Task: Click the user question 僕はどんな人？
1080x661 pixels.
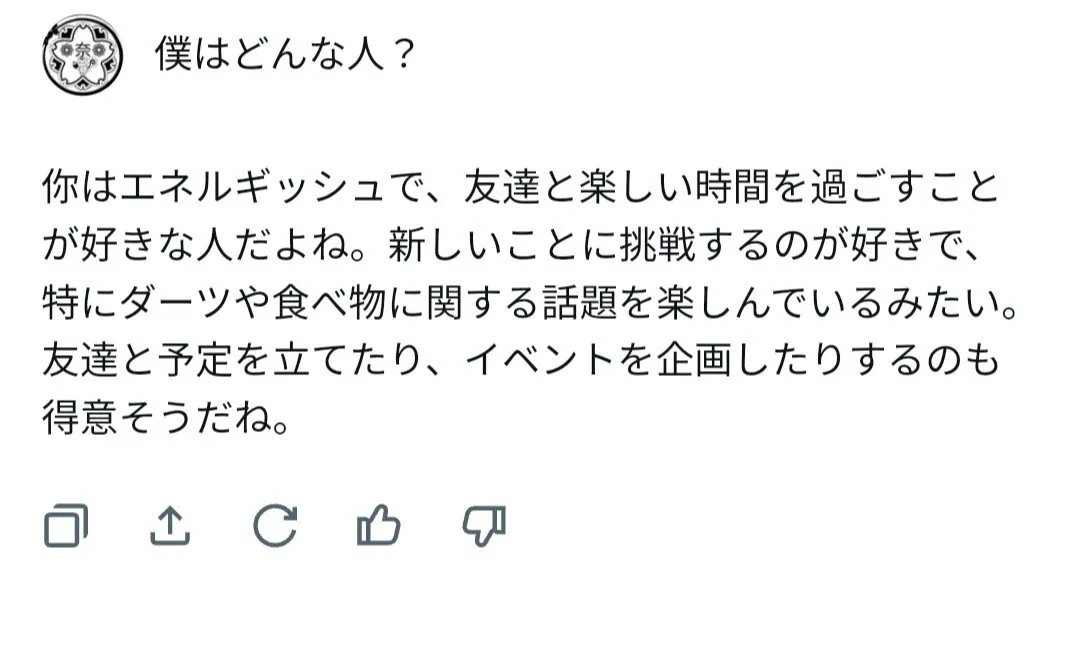Action: click(285, 56)
